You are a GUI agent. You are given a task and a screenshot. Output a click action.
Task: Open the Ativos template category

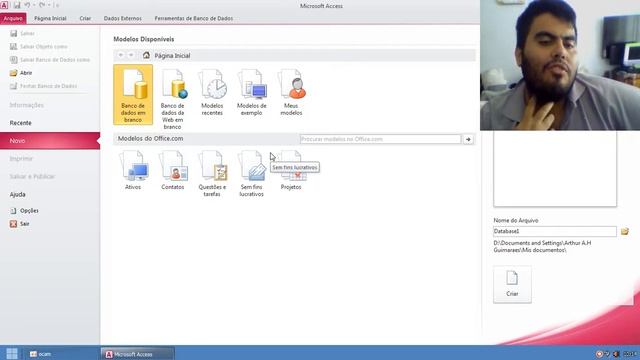[133, 170]
